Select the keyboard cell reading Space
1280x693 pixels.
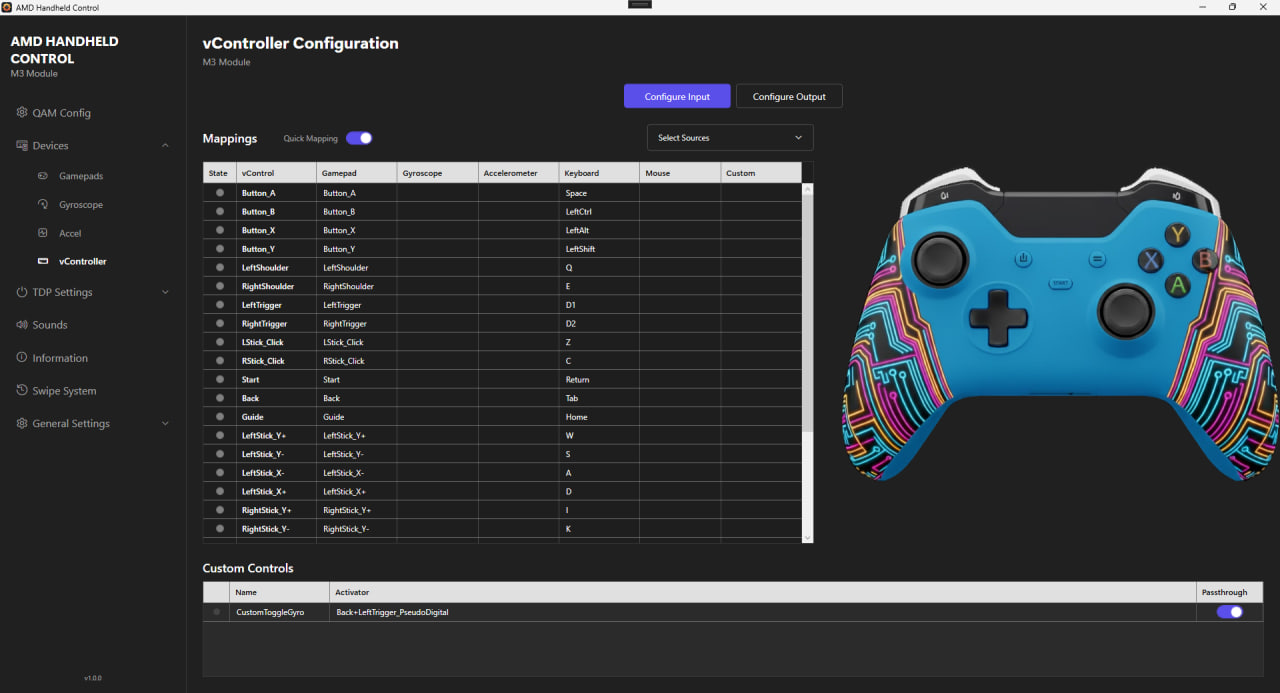599,193
